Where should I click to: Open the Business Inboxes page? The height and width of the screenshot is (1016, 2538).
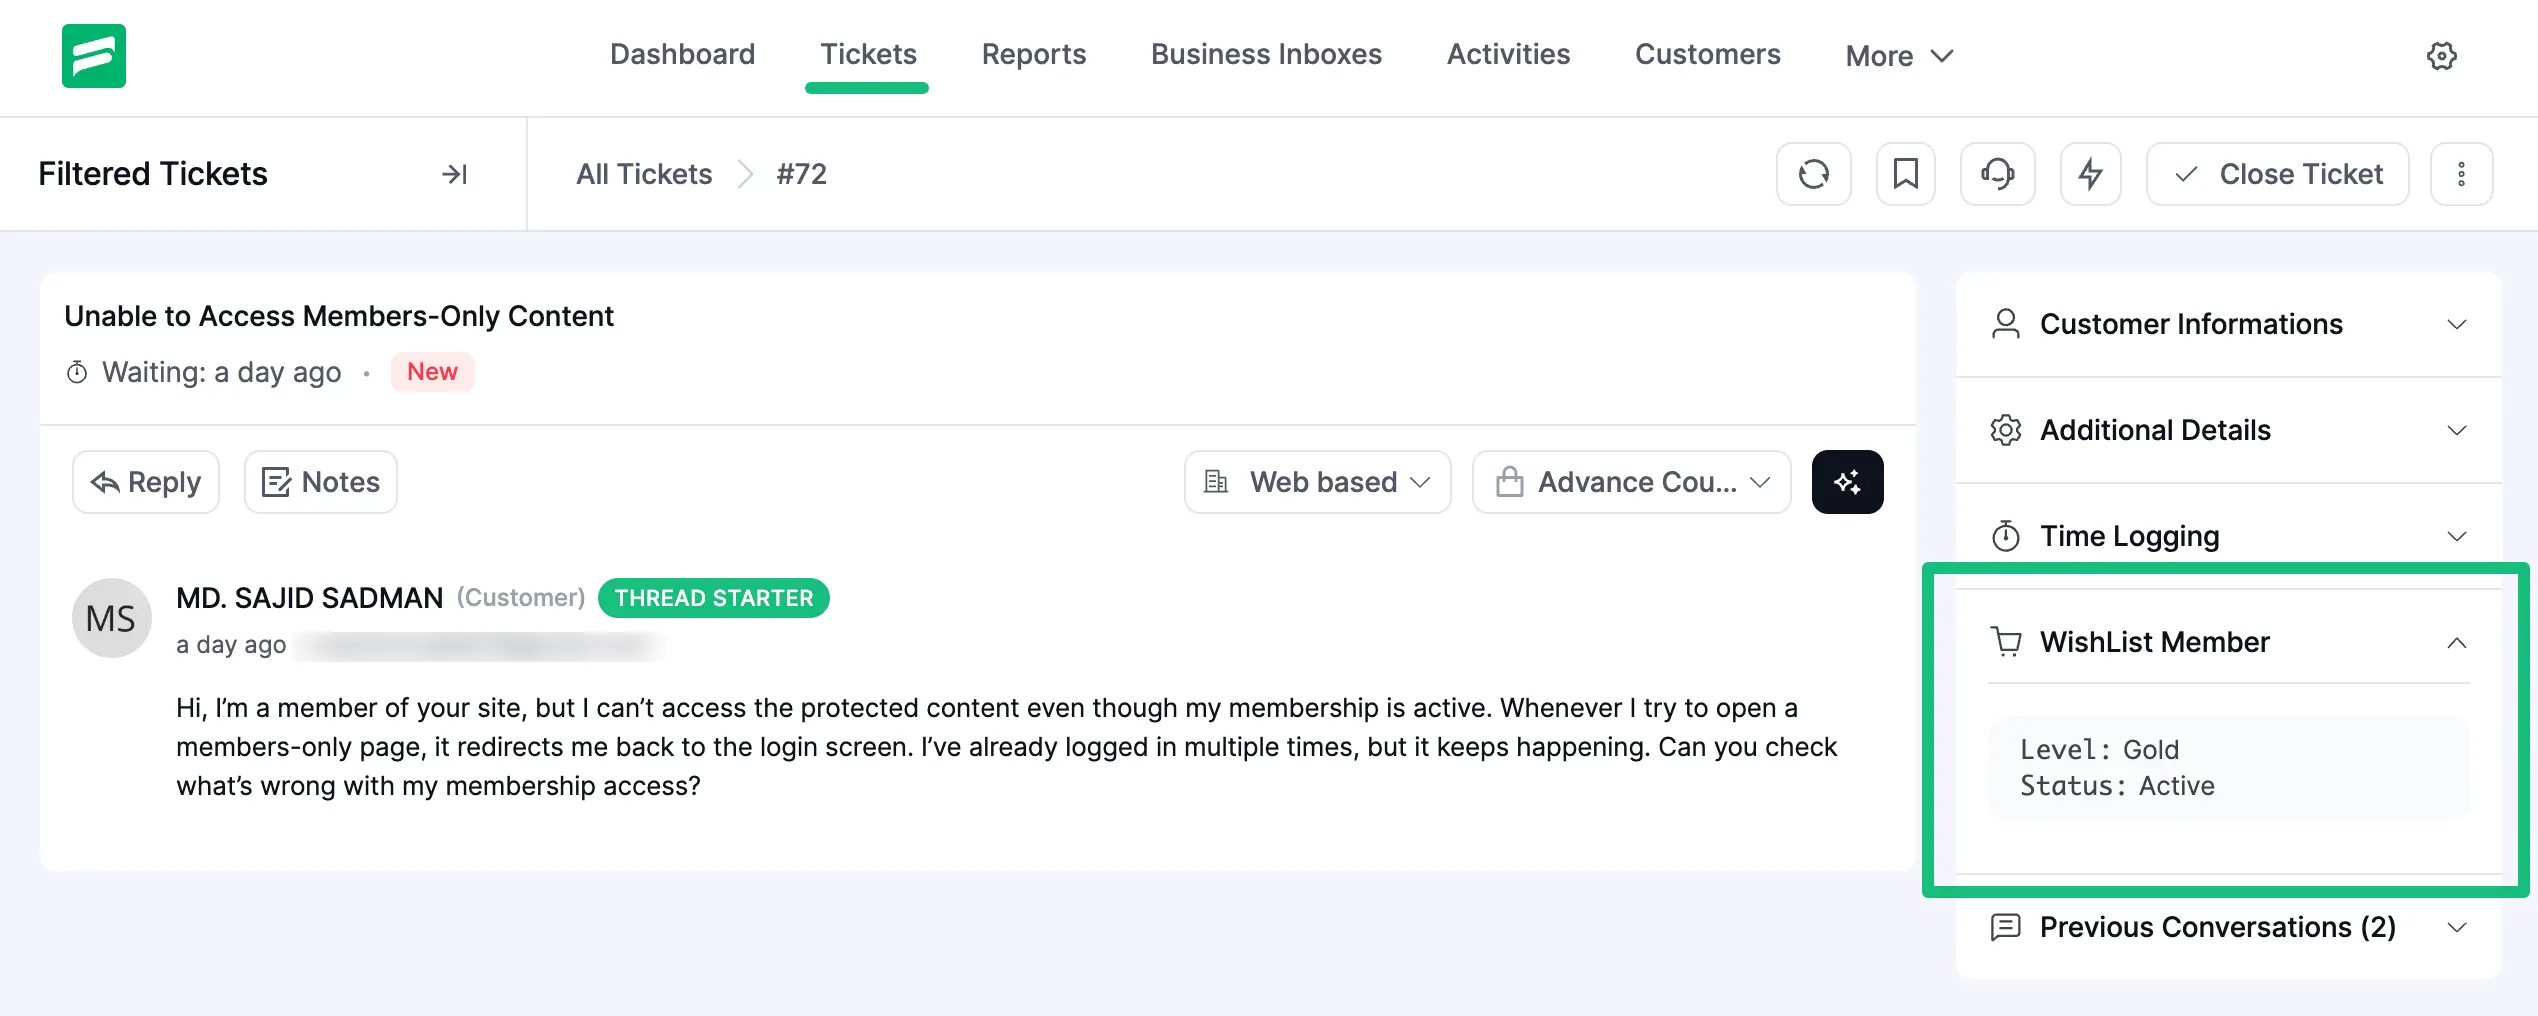point(1265,54)
